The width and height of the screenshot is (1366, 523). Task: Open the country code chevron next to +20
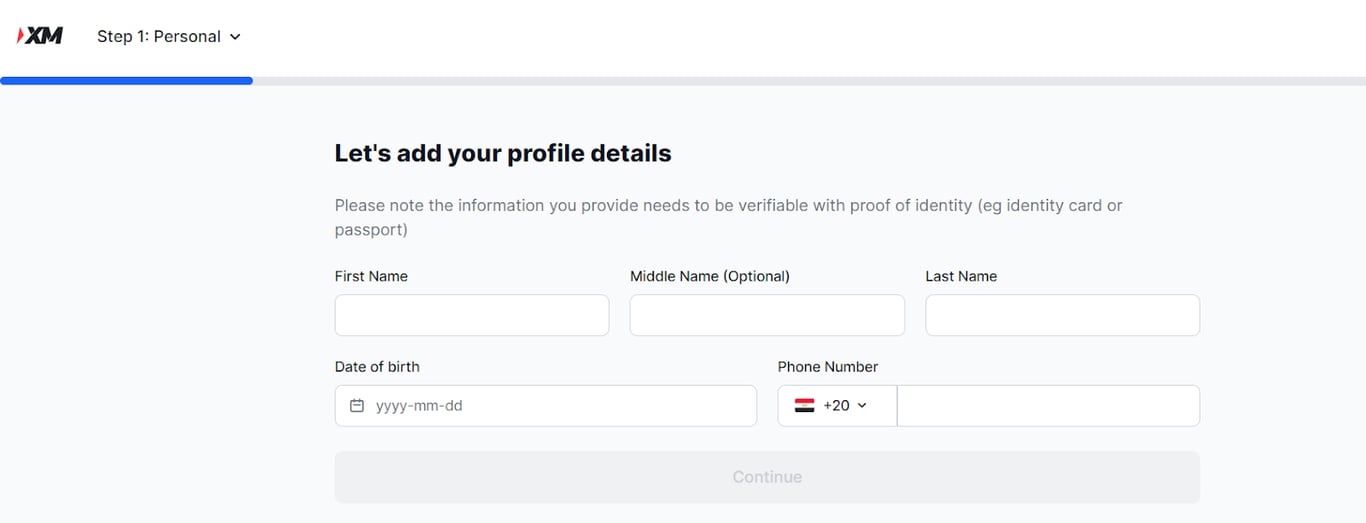tap(862, 406)
